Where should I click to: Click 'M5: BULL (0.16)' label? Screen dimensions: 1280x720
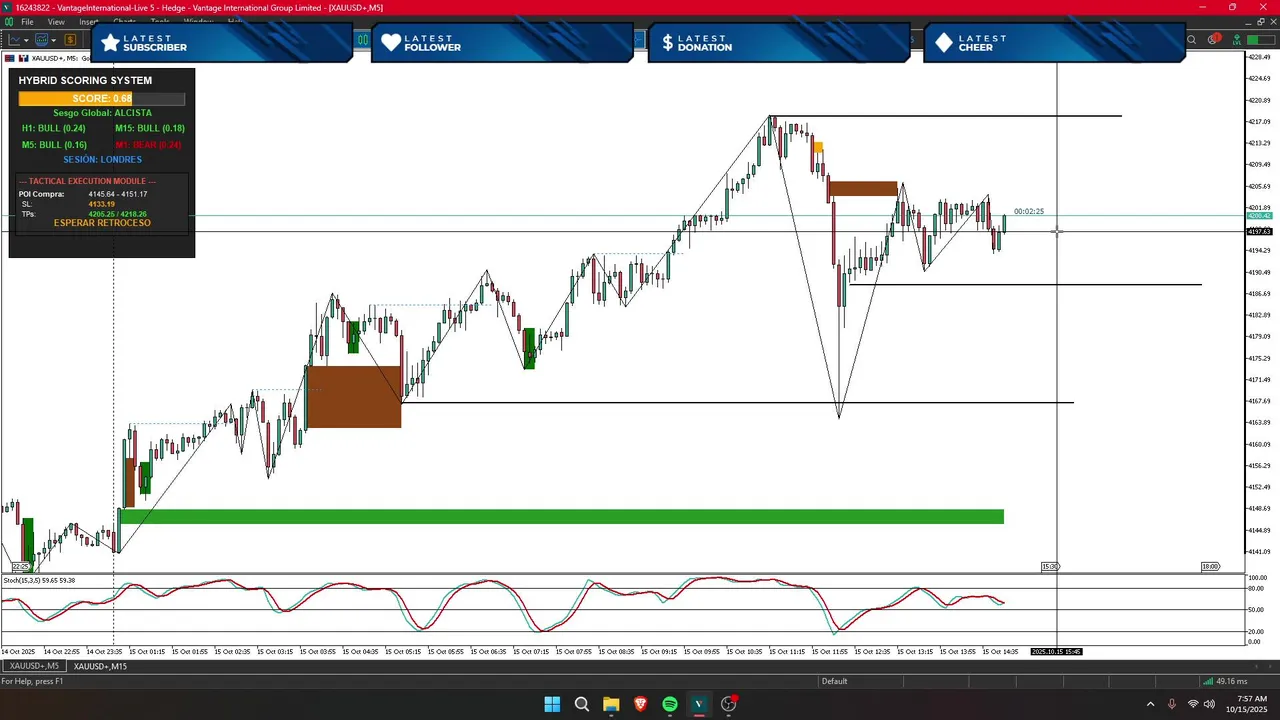(x=54, y=145)
